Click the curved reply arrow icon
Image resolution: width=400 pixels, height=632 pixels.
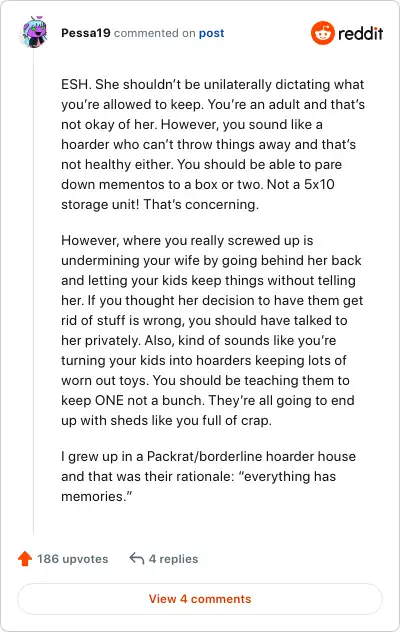(x=137, y=559)
